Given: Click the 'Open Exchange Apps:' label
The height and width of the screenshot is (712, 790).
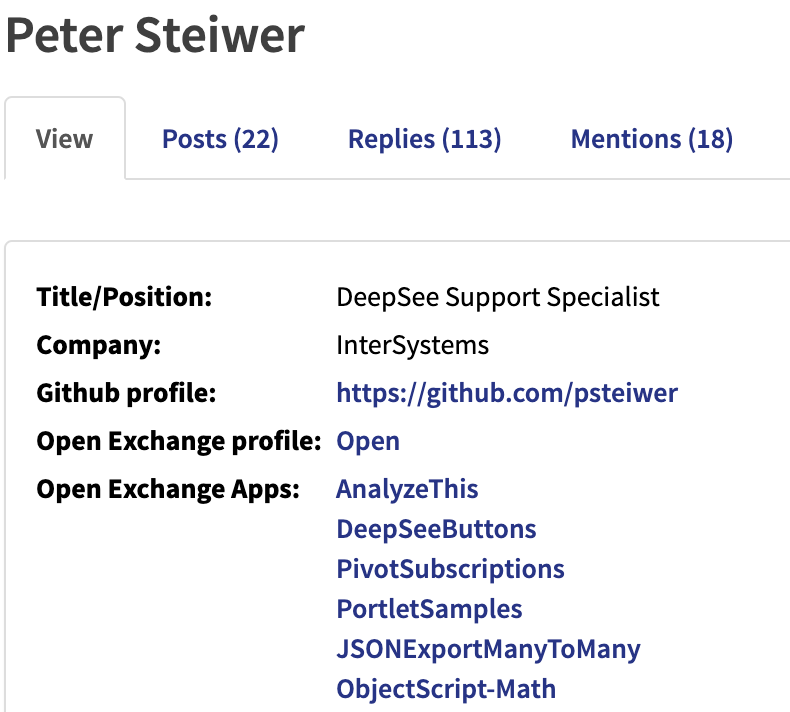Looking at the screenshot, I should [168, 489].
